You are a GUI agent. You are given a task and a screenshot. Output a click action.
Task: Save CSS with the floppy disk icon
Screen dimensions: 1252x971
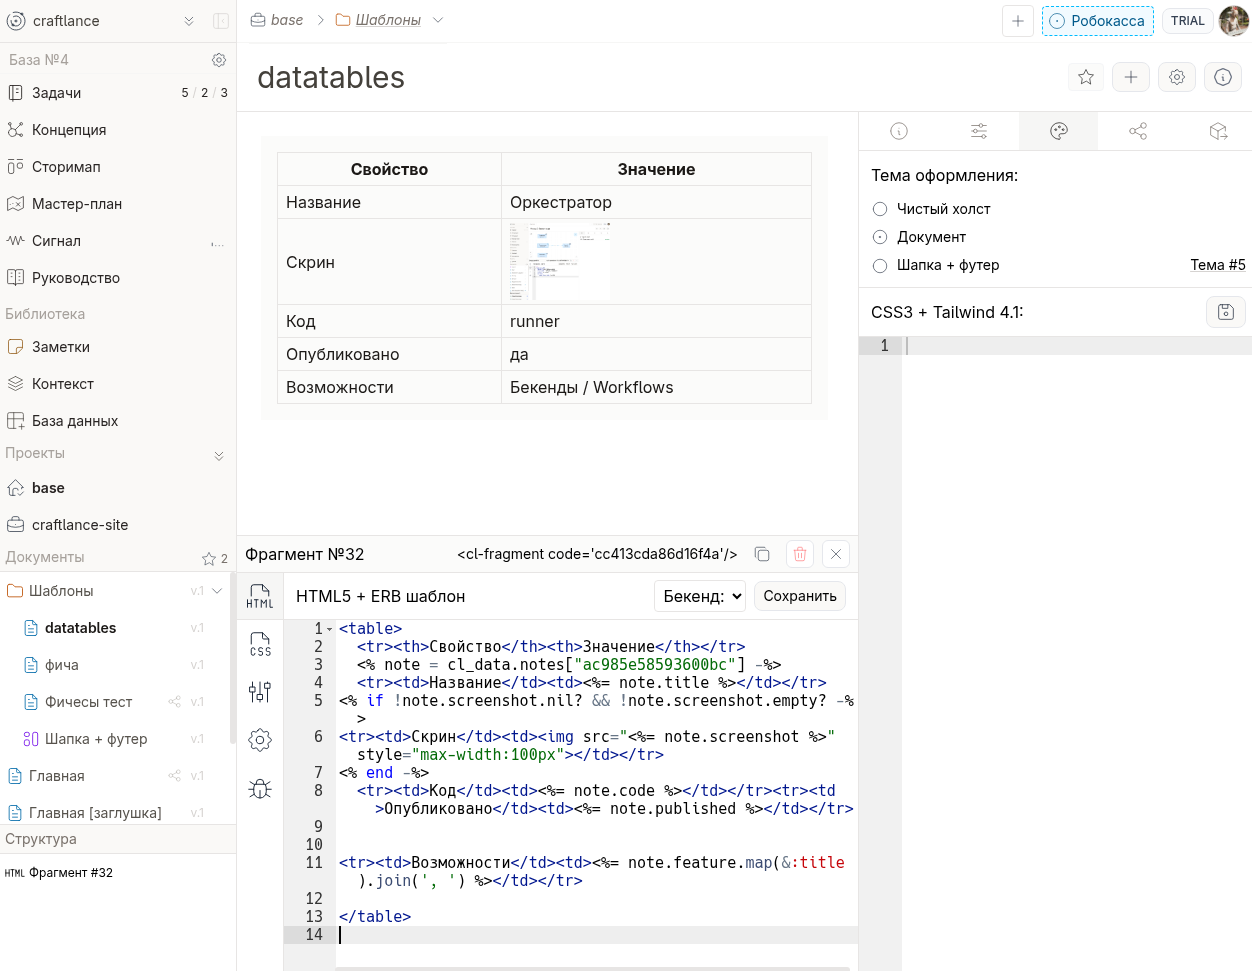coord(1225,312)
